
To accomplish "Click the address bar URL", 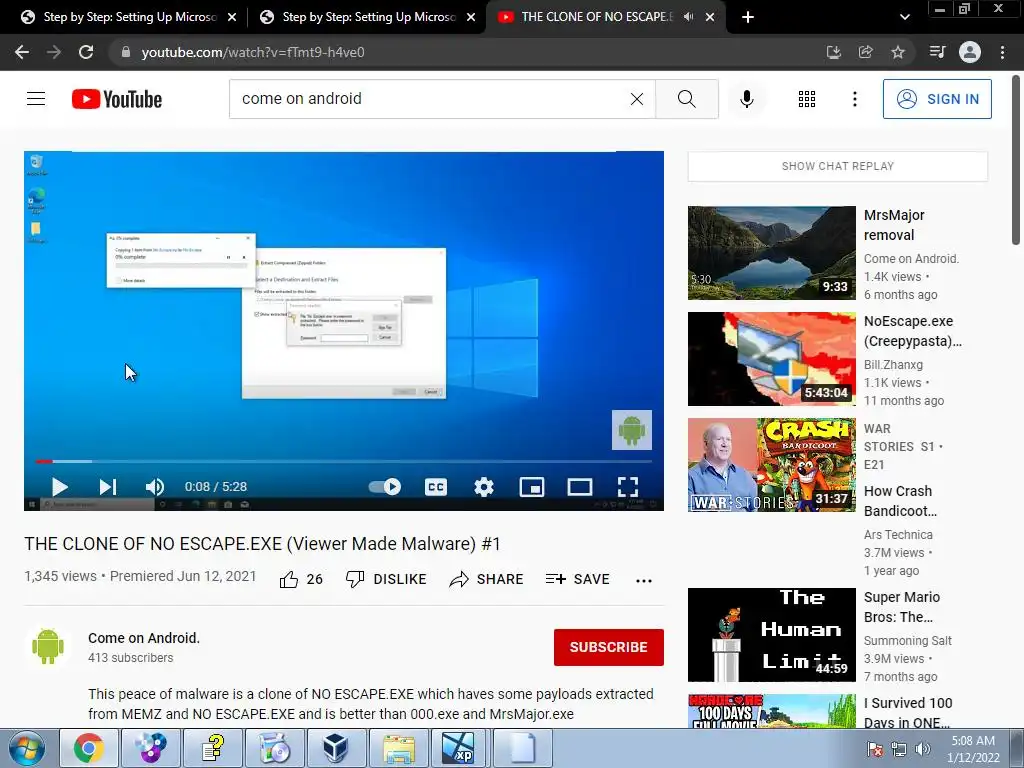I will [253, 52].
